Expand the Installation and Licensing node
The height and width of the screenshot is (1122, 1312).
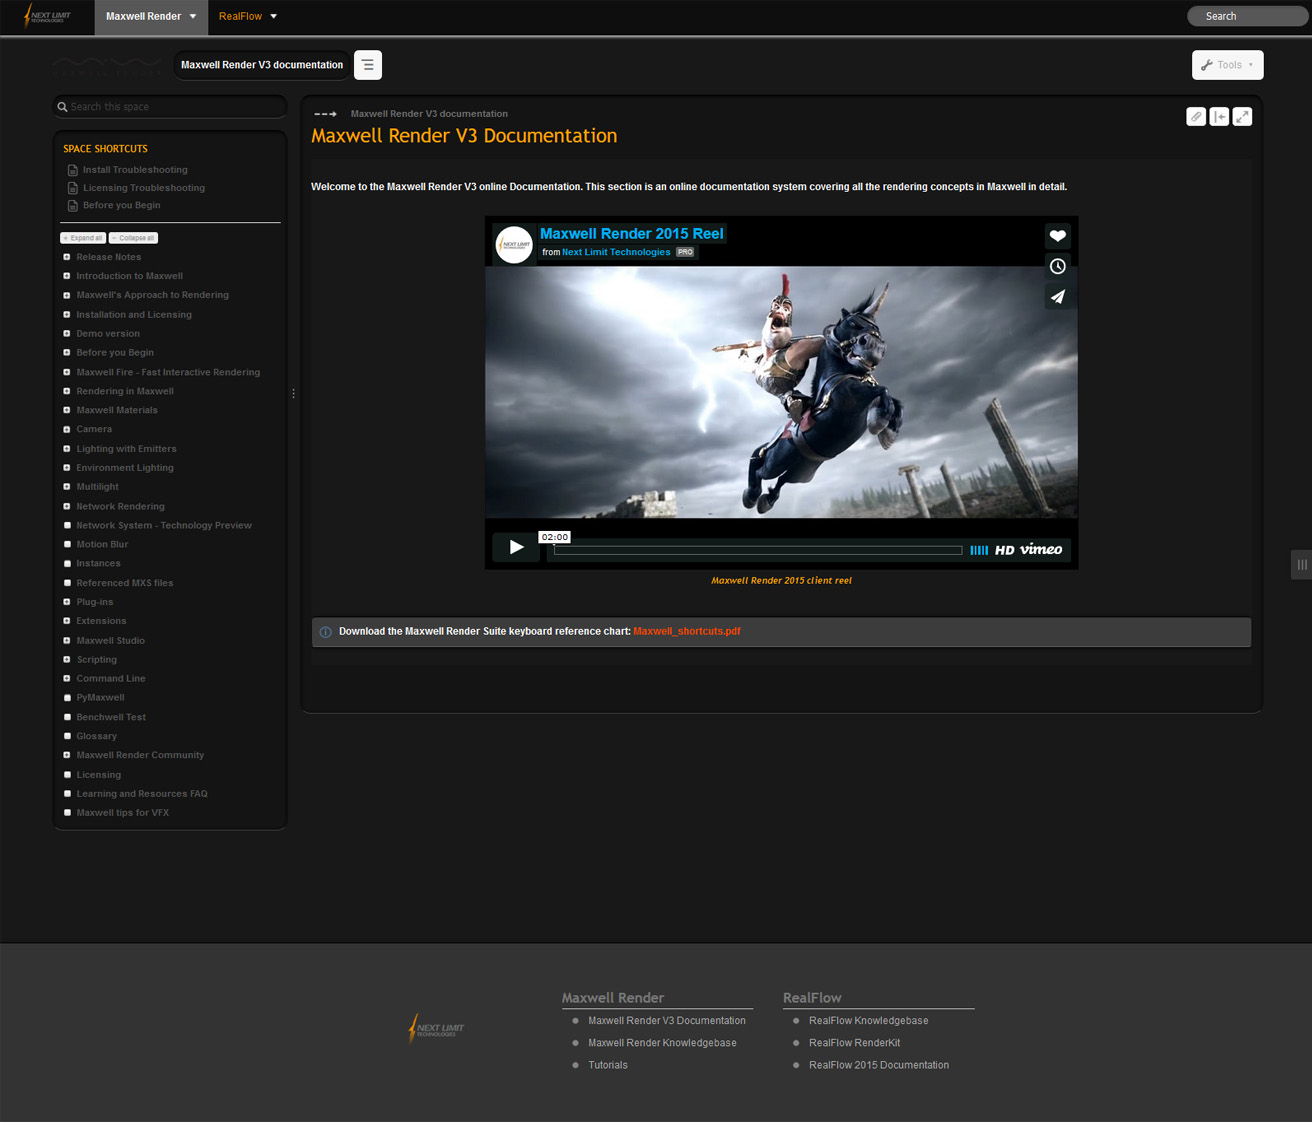[67, 314]
